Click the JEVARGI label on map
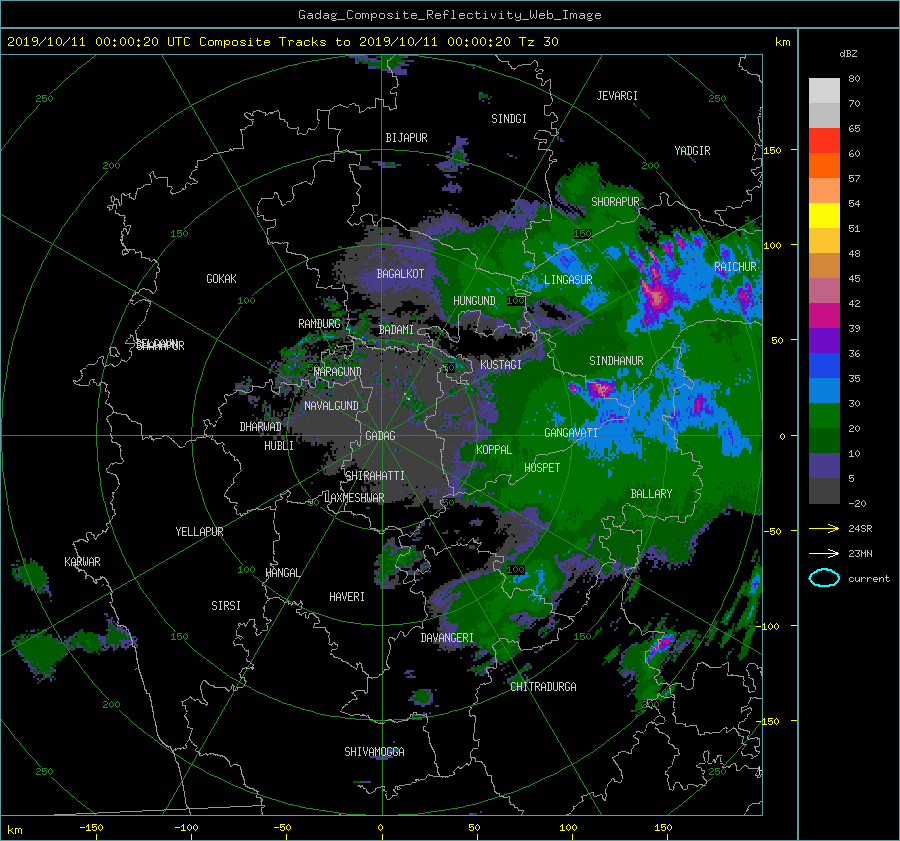 [617, 96]
